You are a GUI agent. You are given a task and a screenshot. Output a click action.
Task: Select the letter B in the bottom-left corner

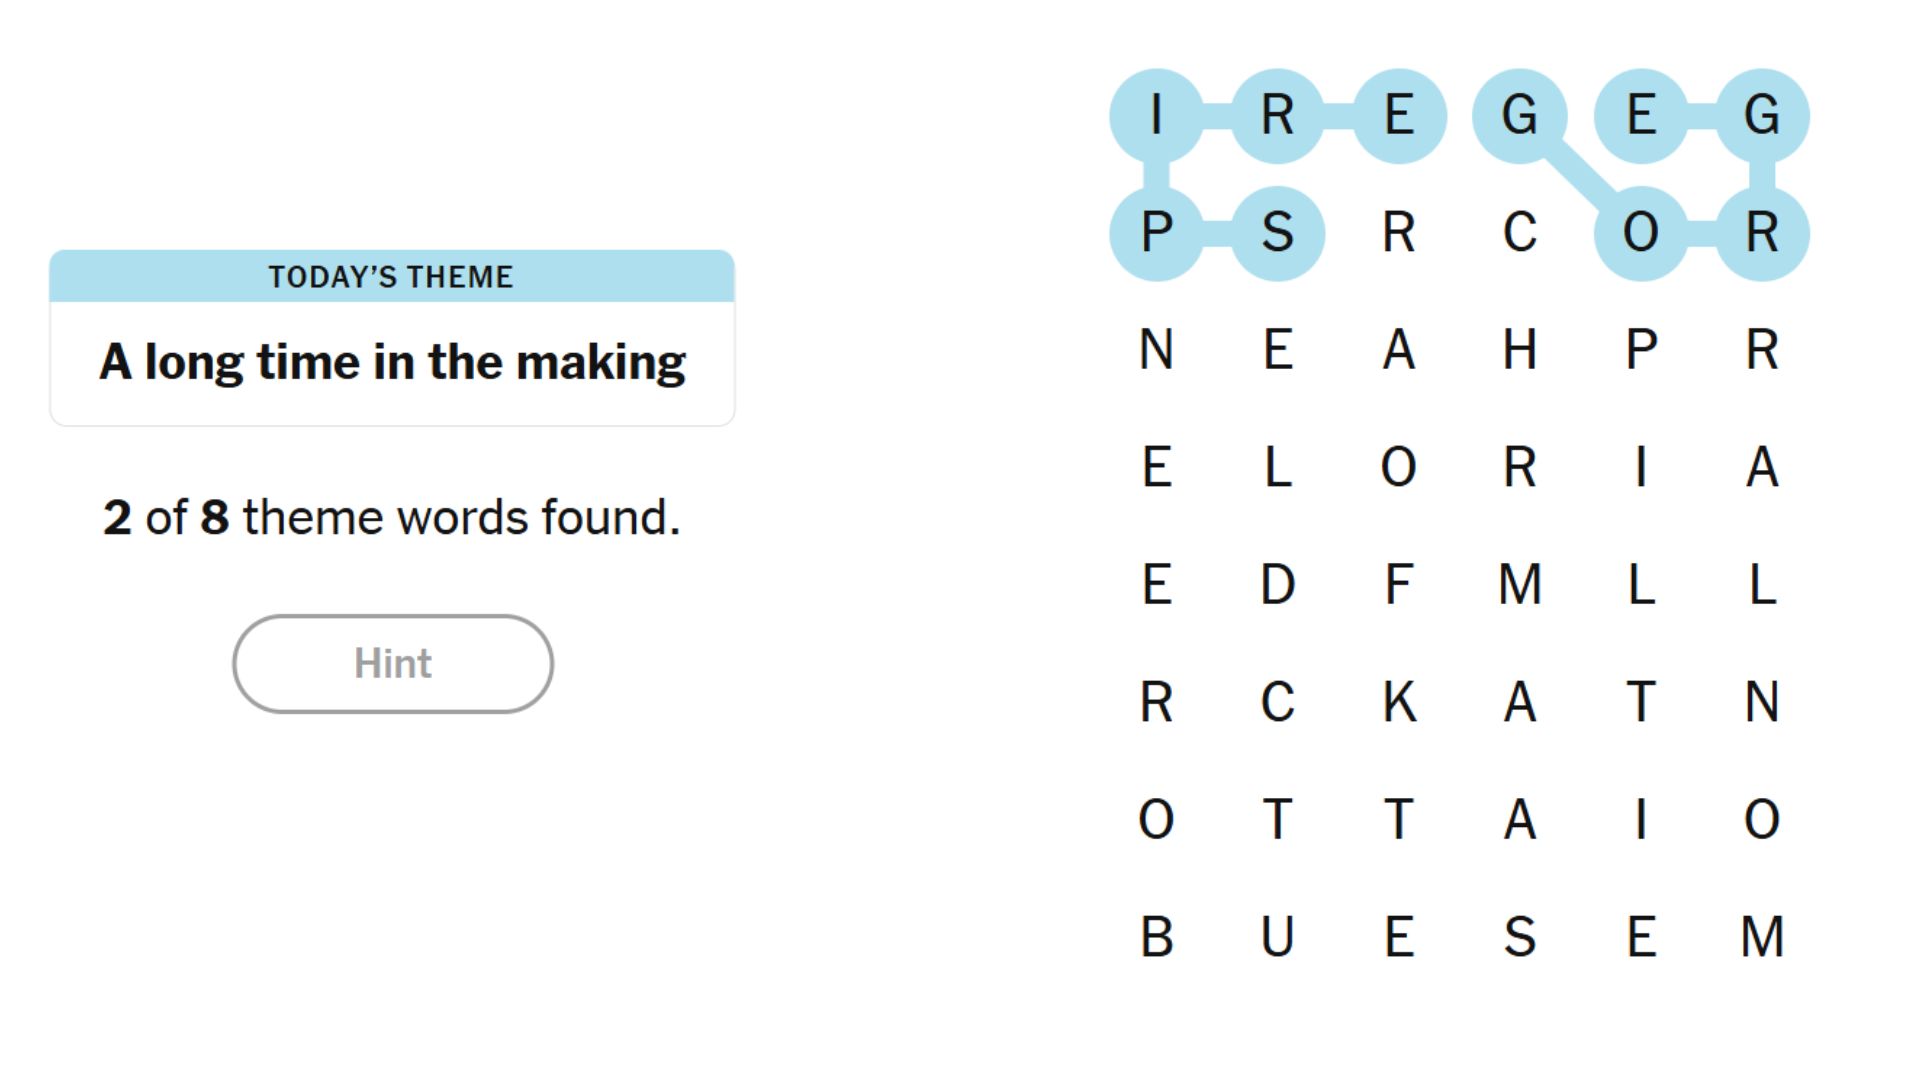click(1157, 937)
